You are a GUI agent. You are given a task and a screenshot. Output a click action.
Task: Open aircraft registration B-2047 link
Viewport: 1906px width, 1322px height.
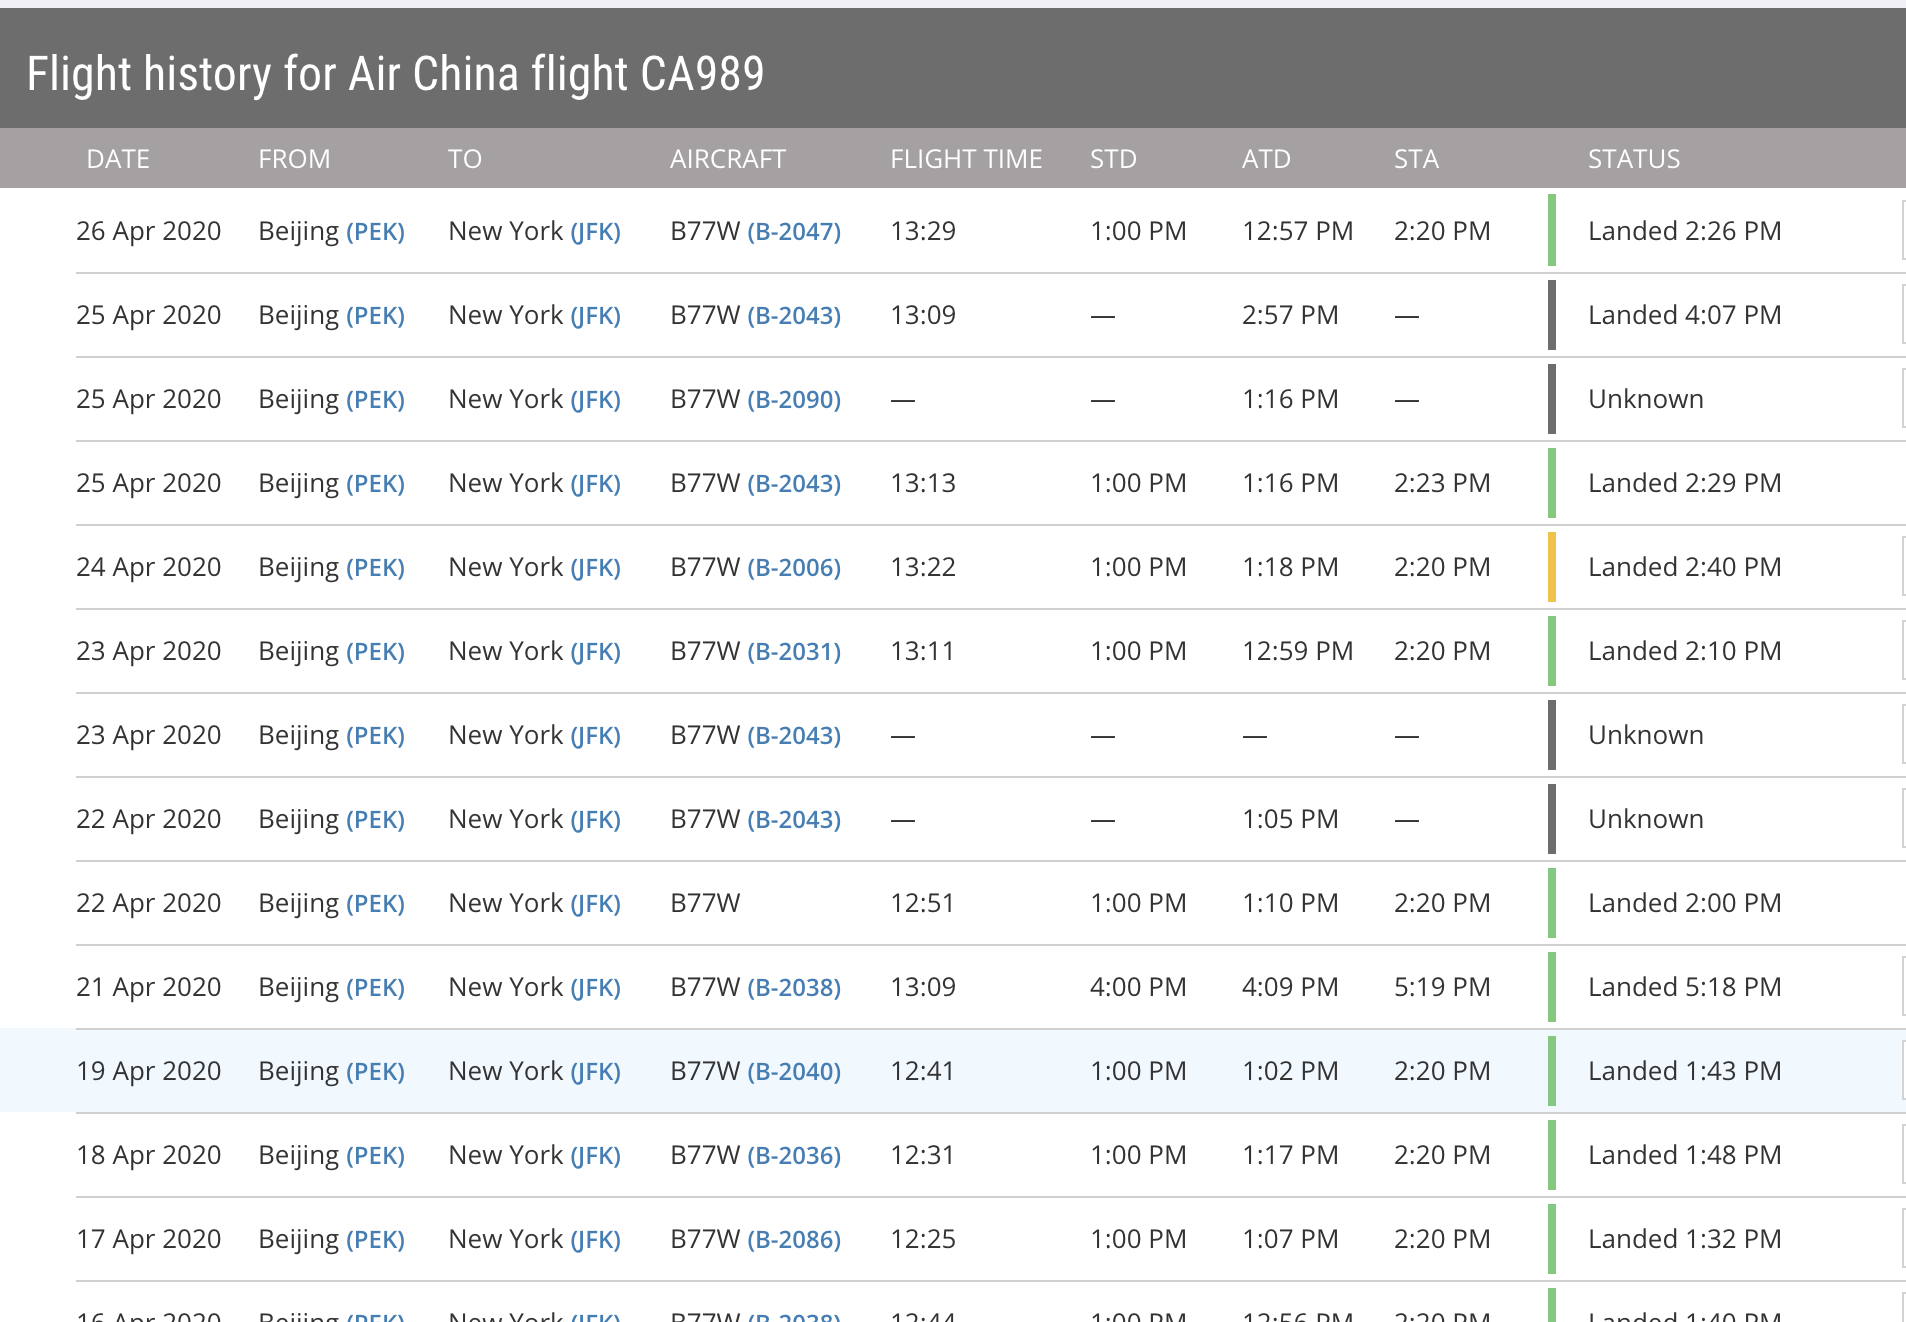click(x=794, y=232)
